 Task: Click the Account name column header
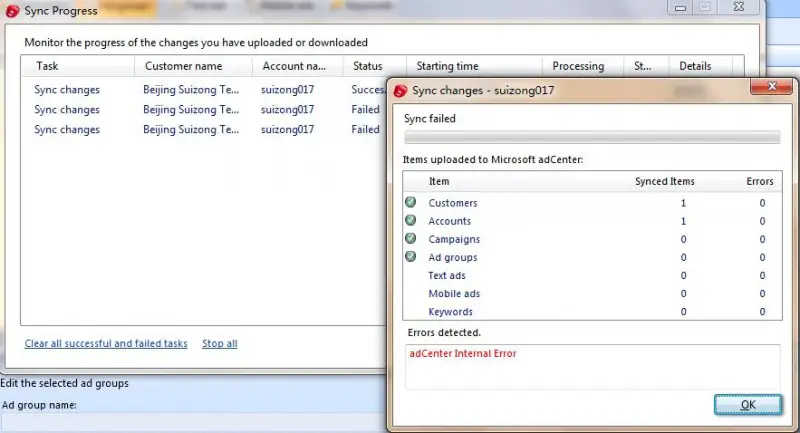(297, 66)
